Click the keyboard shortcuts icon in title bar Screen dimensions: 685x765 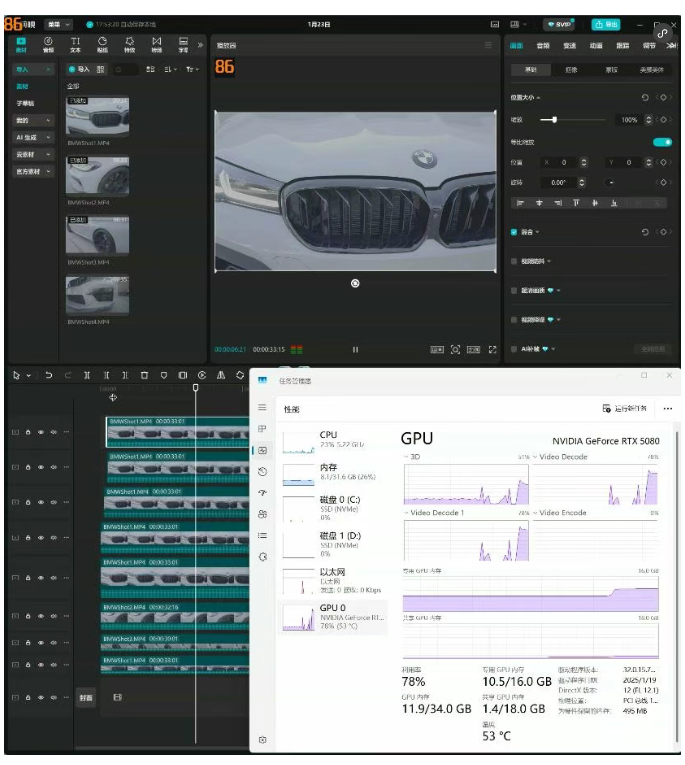point(495,24)
